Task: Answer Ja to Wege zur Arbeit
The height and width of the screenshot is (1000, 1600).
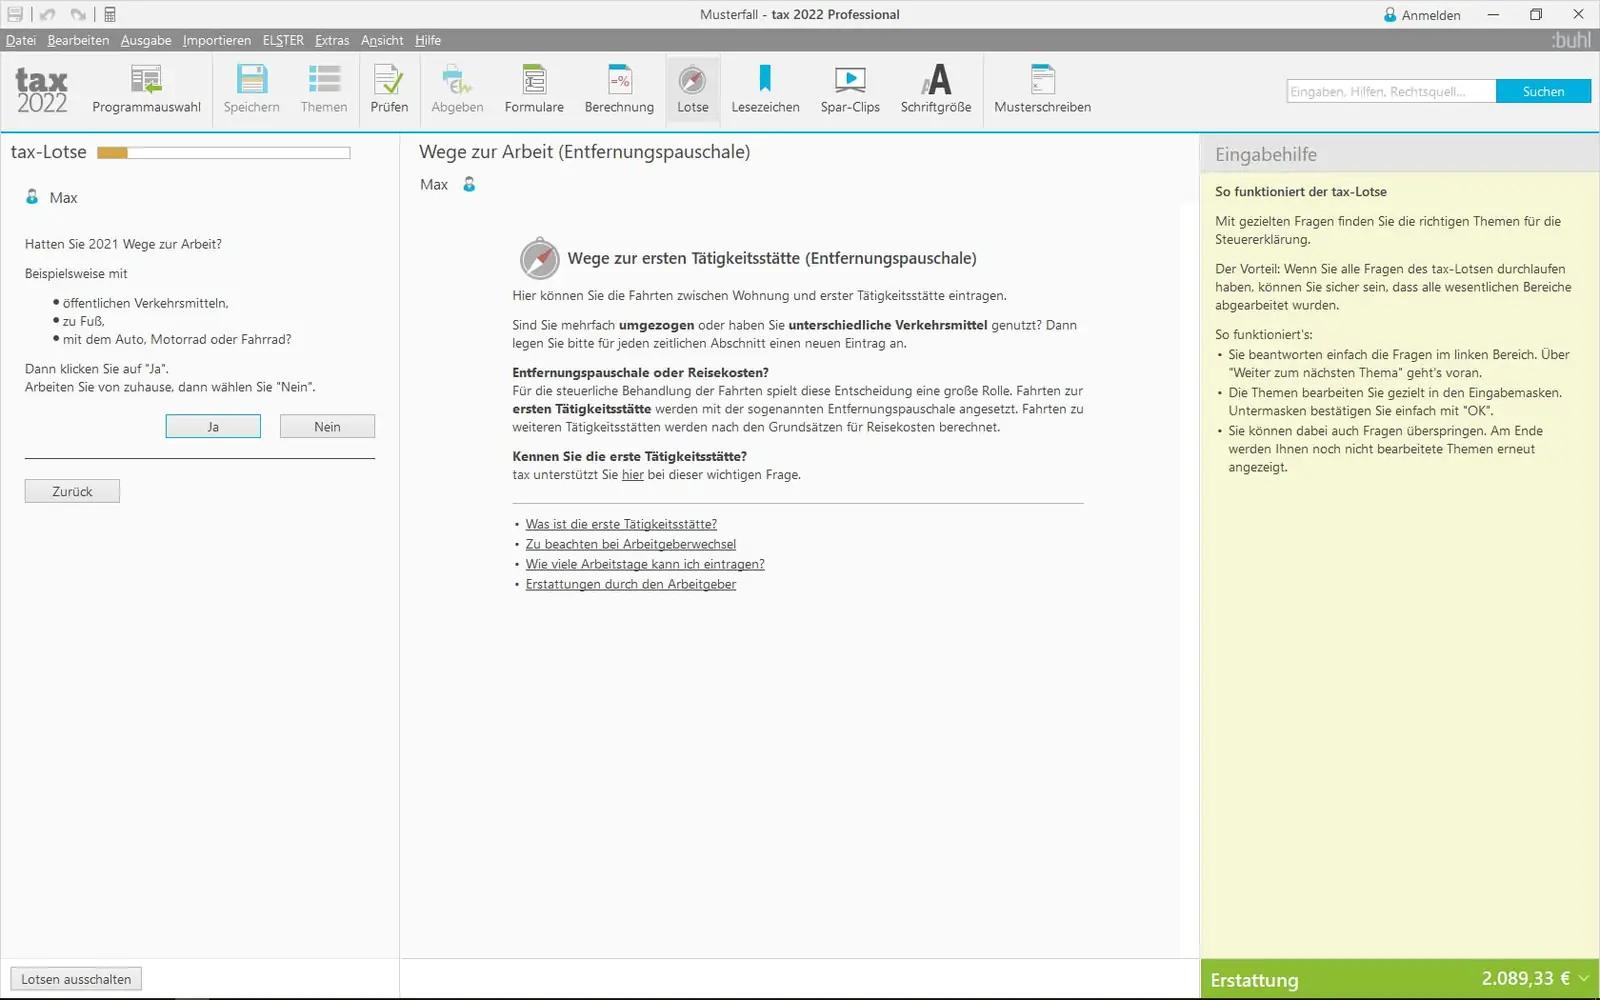Action: (x=213, y=426)
